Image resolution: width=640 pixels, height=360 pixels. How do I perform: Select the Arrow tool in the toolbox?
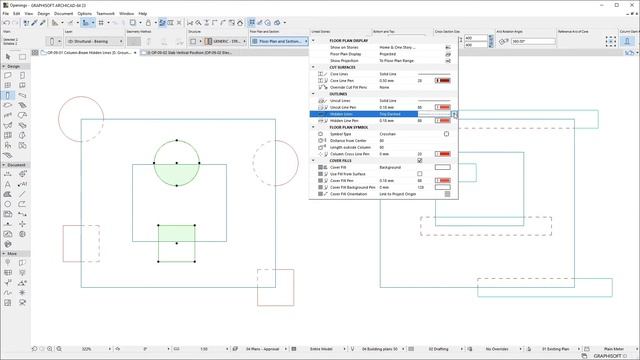(x=8, y=57)
